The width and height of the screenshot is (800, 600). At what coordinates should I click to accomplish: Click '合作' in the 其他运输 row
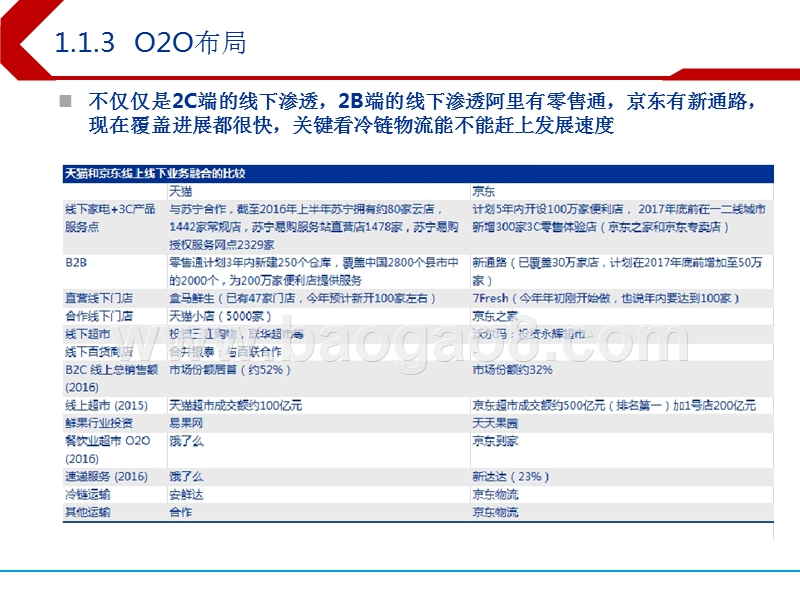pyautogui.click(x=181, y=512)
